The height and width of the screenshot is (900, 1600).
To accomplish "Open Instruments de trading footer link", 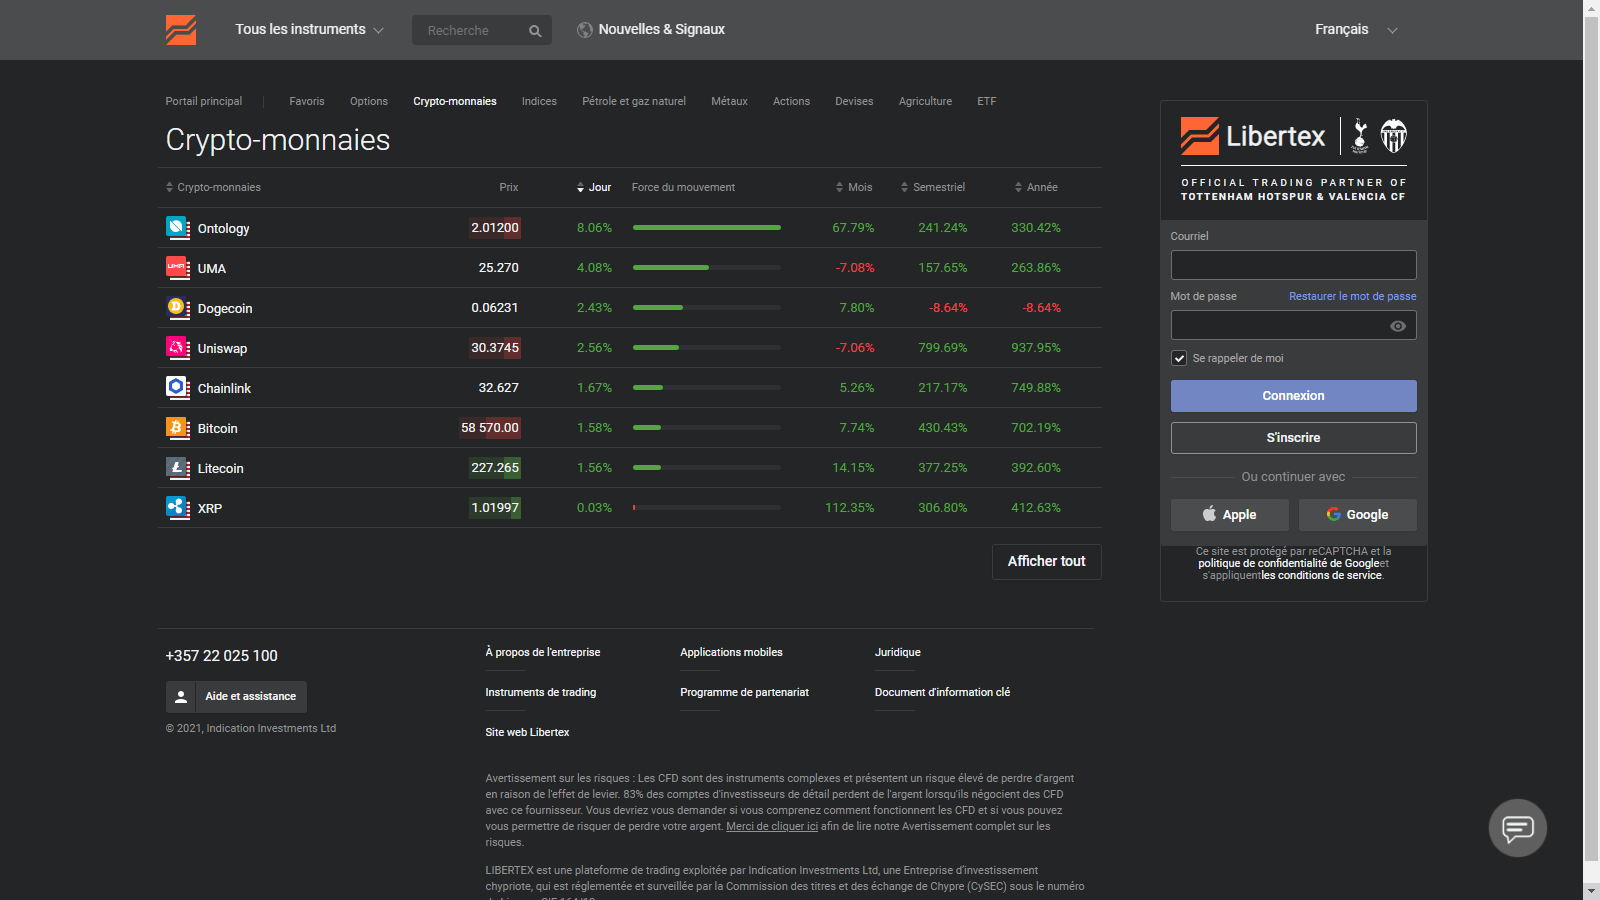I will coord(541,692).
